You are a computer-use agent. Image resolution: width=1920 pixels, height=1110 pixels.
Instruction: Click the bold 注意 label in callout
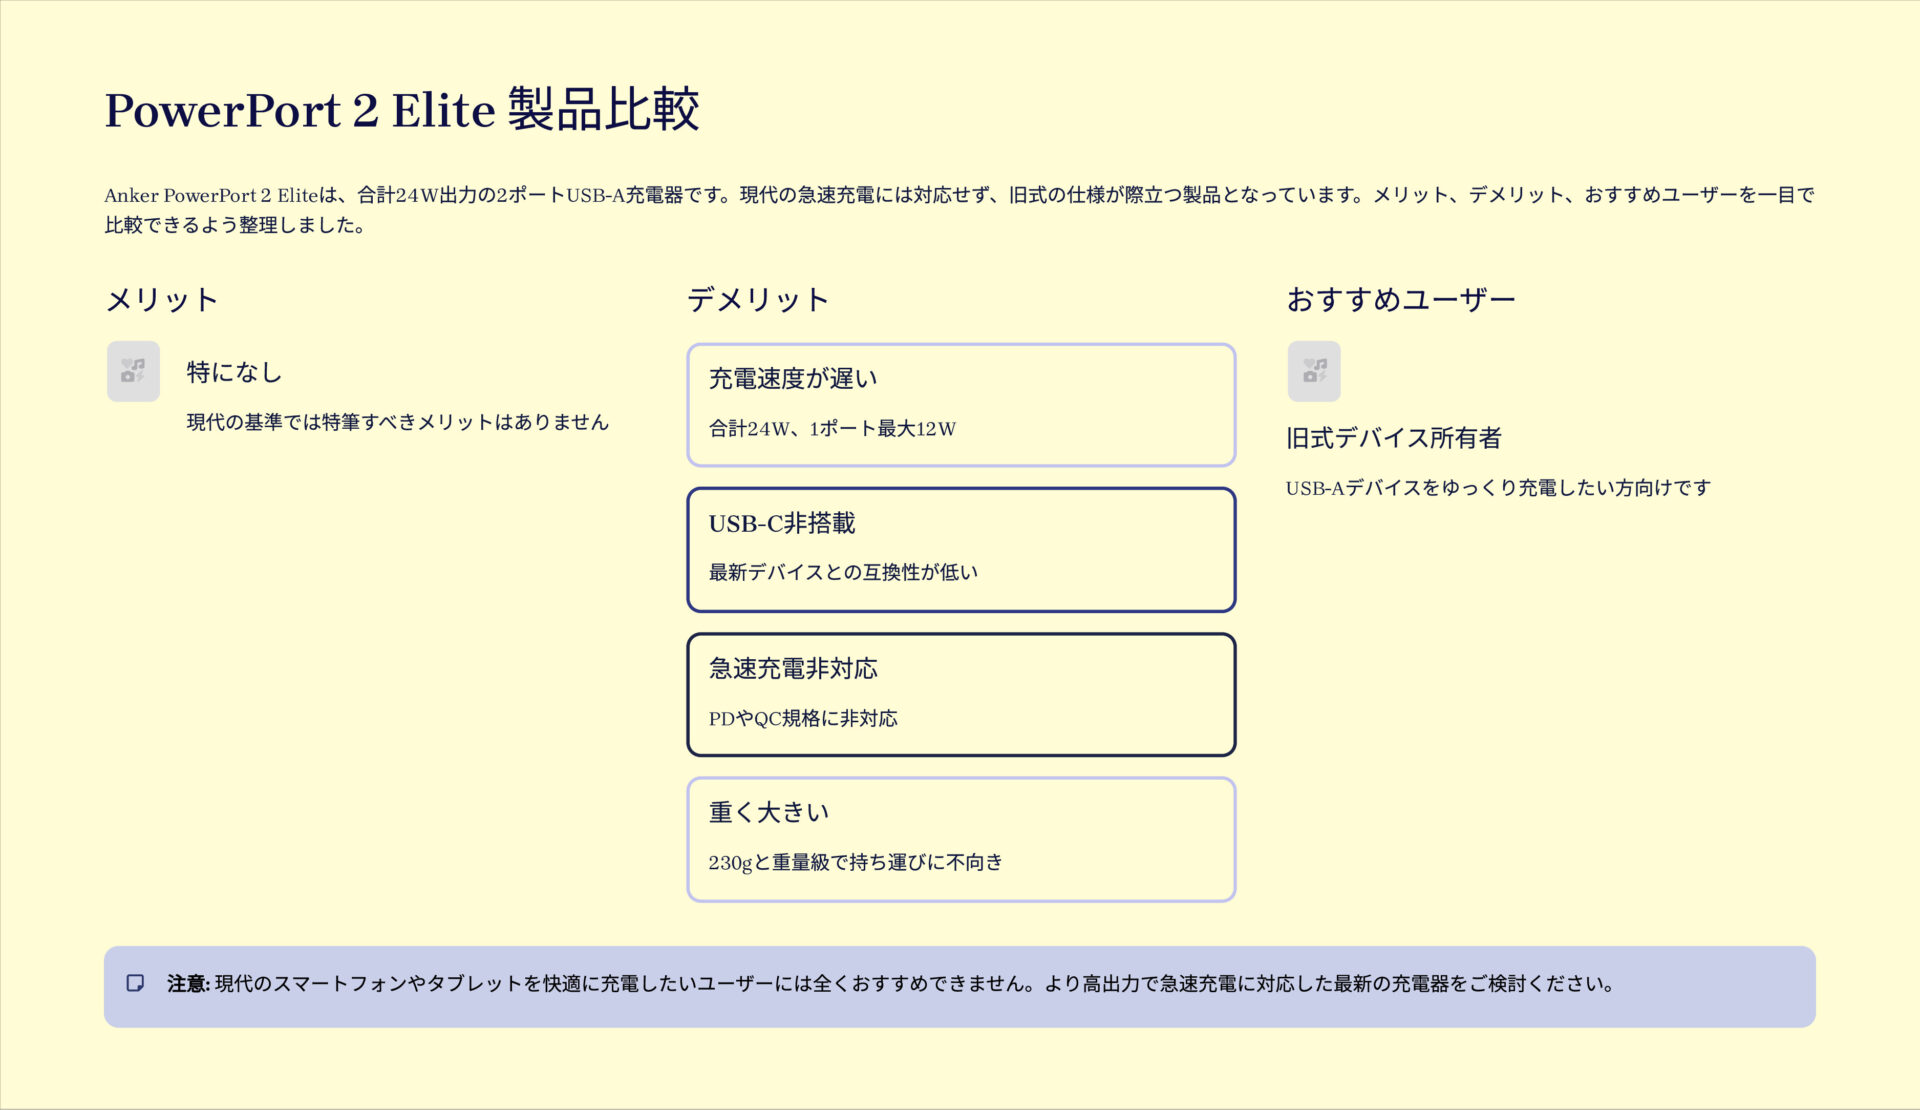pos(187,984)
